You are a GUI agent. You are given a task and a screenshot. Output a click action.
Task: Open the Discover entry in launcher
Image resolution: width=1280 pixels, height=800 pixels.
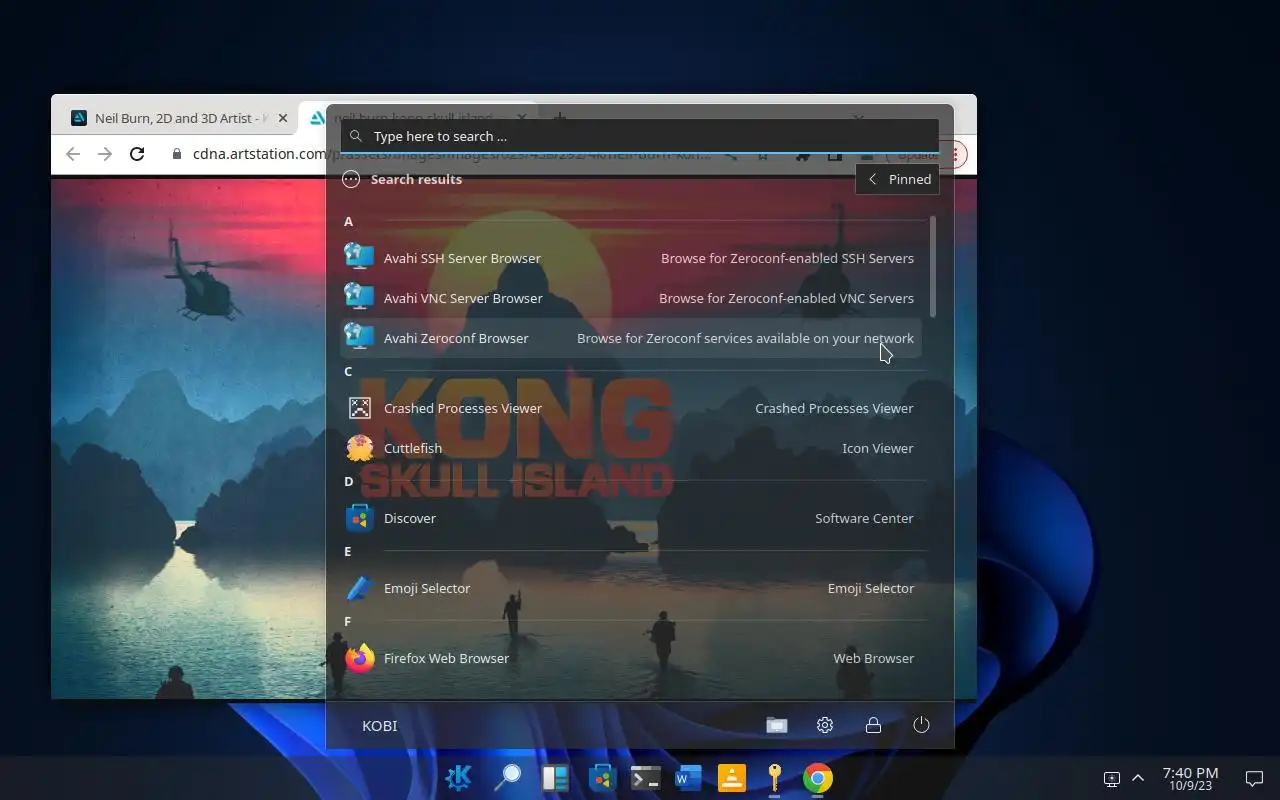click(631, 518)
